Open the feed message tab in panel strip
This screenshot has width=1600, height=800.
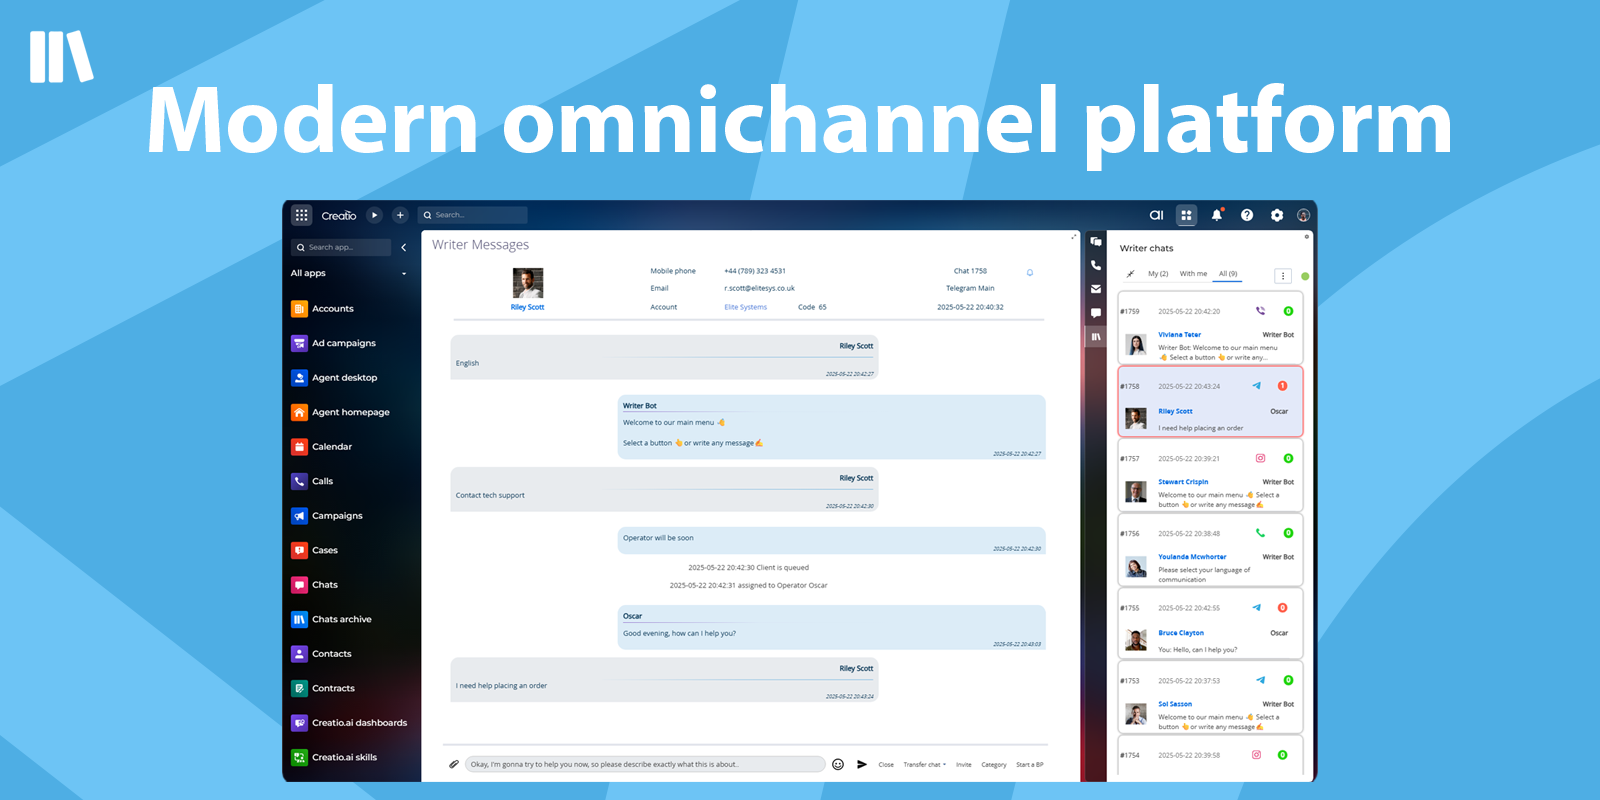pos(1096,313)
